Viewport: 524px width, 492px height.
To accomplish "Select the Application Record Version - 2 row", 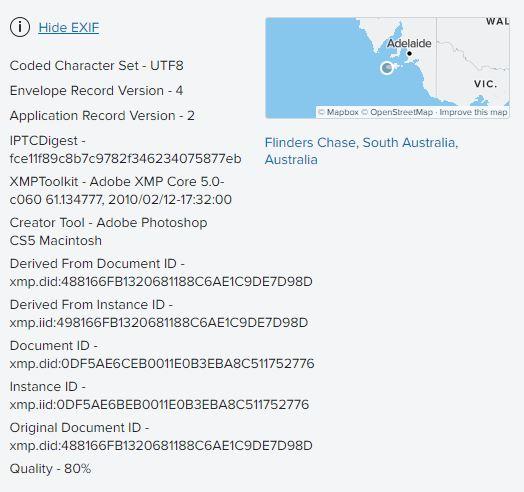I will 102,116.
